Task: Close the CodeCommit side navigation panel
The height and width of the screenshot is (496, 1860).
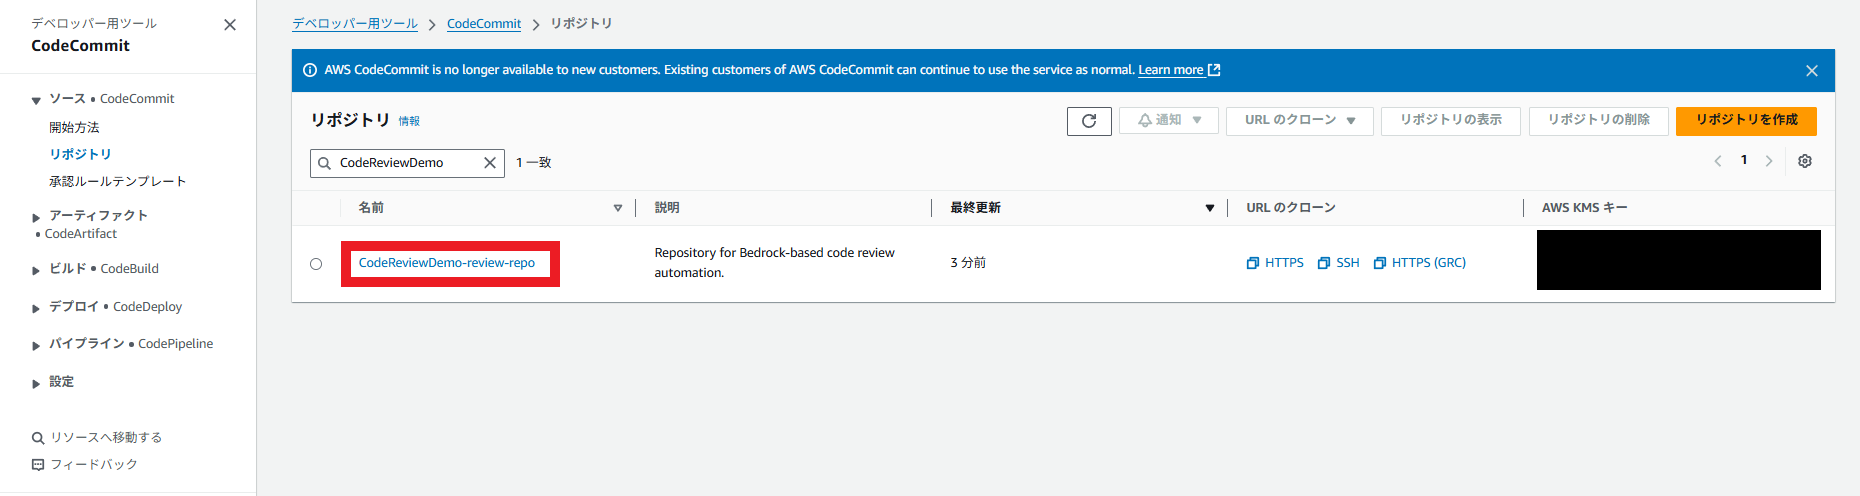Action: [230, 25]
